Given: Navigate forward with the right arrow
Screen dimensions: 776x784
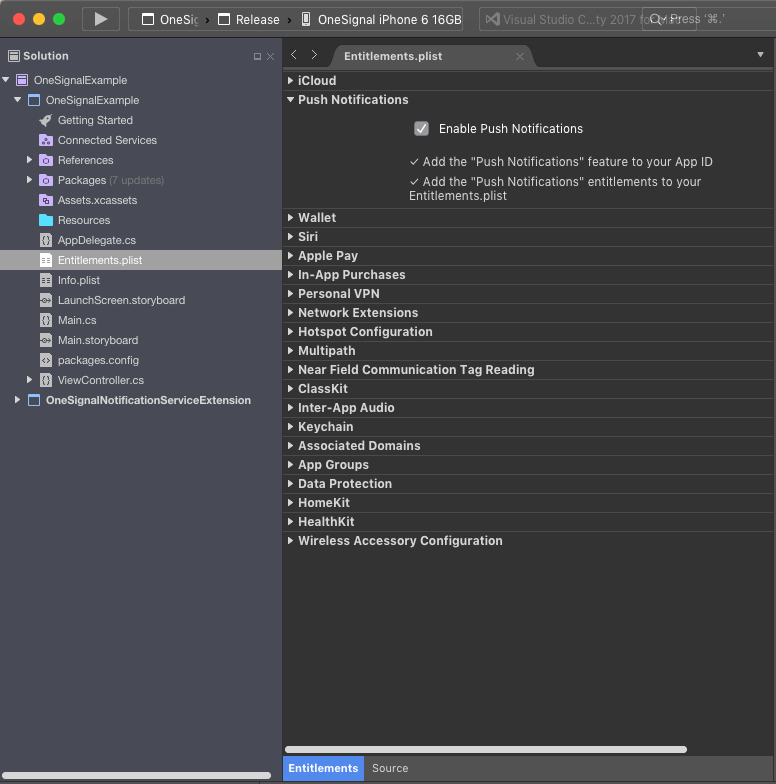Looking at the screenshot, I should [x=314, y=54].
